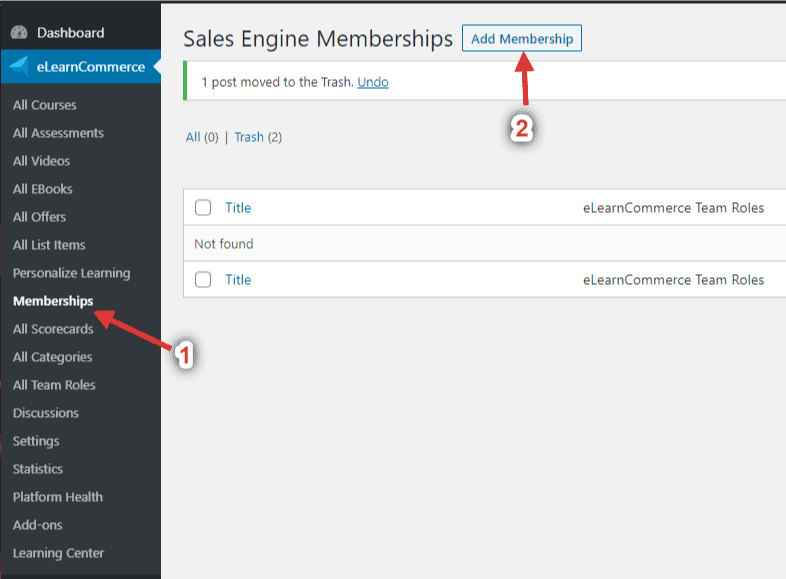This screenshot has height=579, width=786.
Task: Sort by the bottom Title column footer
Action: (238, 280)
